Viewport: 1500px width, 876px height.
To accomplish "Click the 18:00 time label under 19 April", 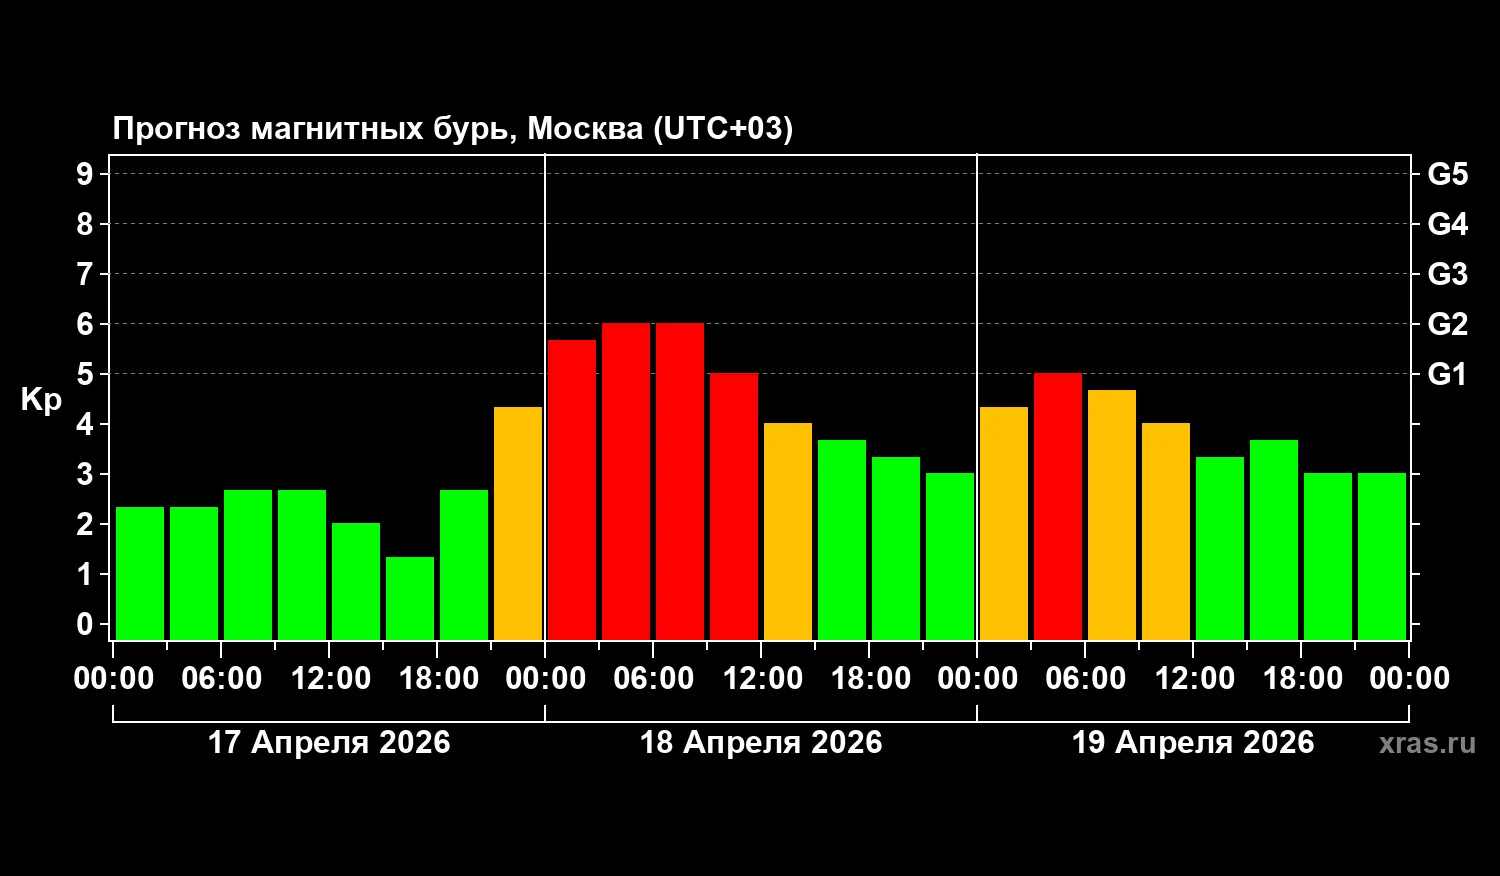I will tap(1302, 679).
